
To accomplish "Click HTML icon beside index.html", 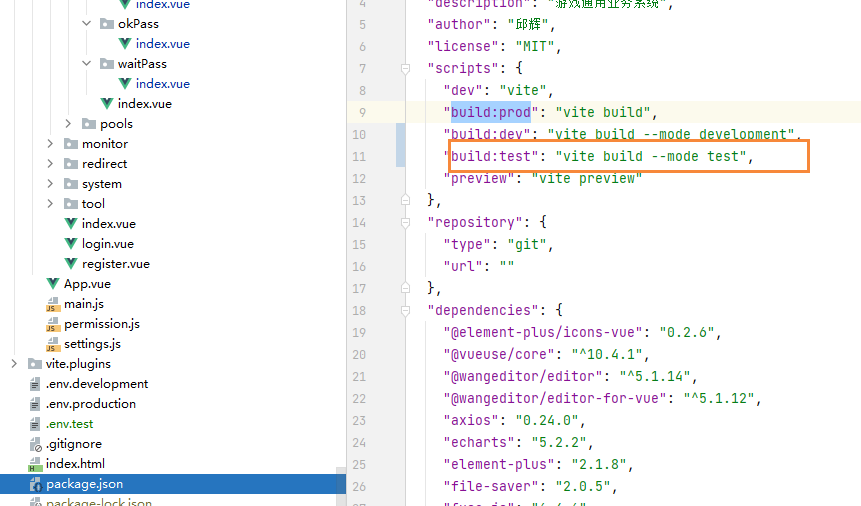I will click(35, 464).
